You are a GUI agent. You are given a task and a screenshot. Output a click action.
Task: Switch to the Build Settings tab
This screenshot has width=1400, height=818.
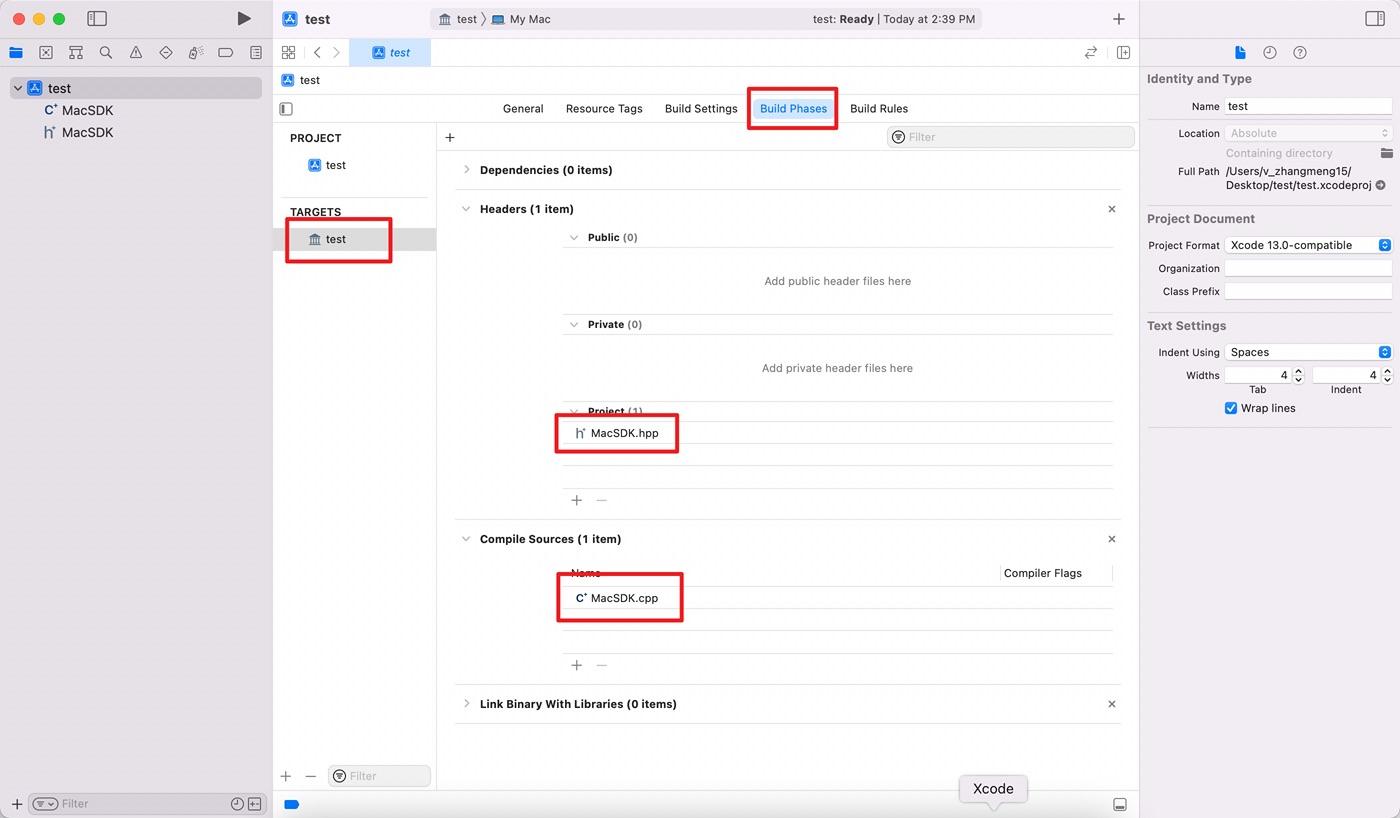pos(701,109)
